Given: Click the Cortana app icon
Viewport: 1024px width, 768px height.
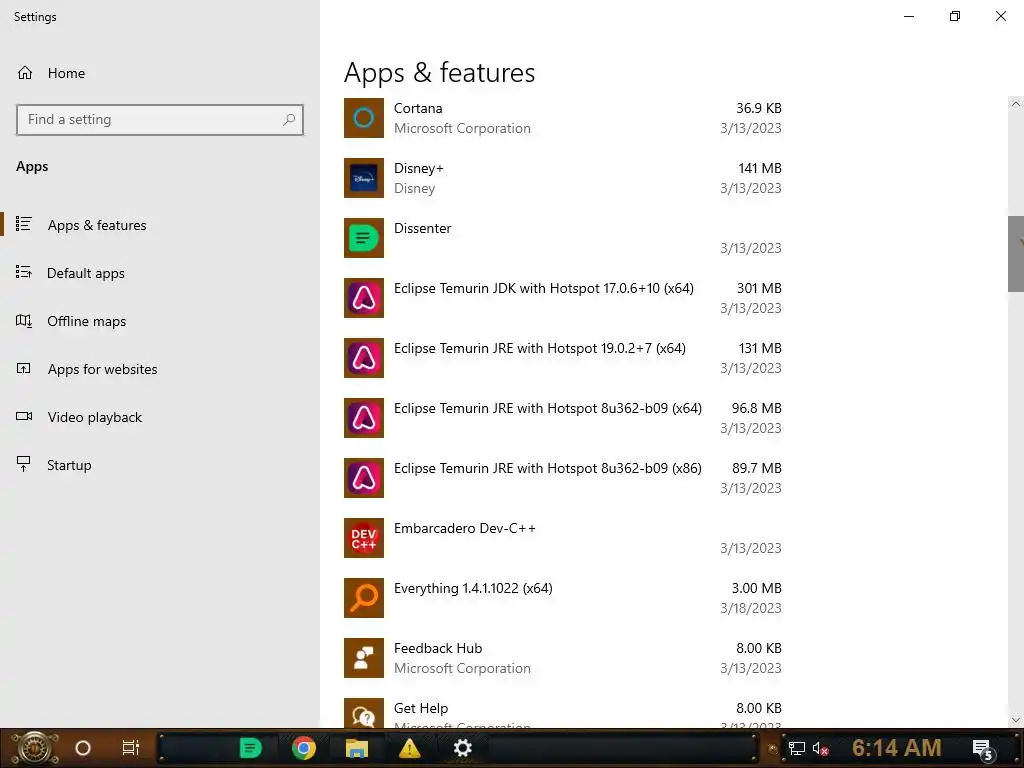Looking at the screenshot, I should (364, 118).
